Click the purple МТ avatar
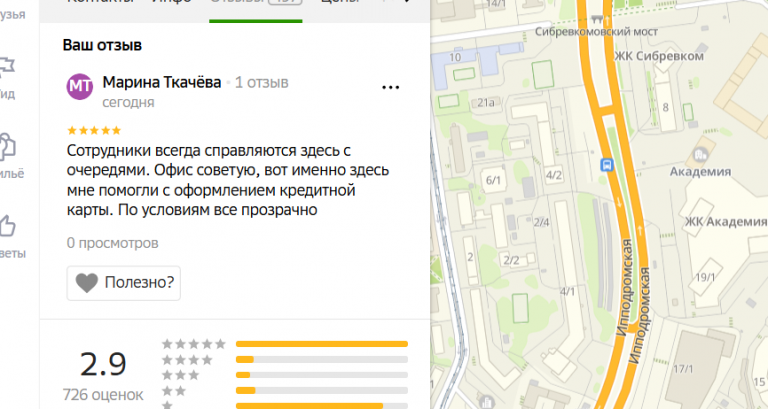Image resolution: width=768 pixels, height=409 pixels. (x=79, y=87)
